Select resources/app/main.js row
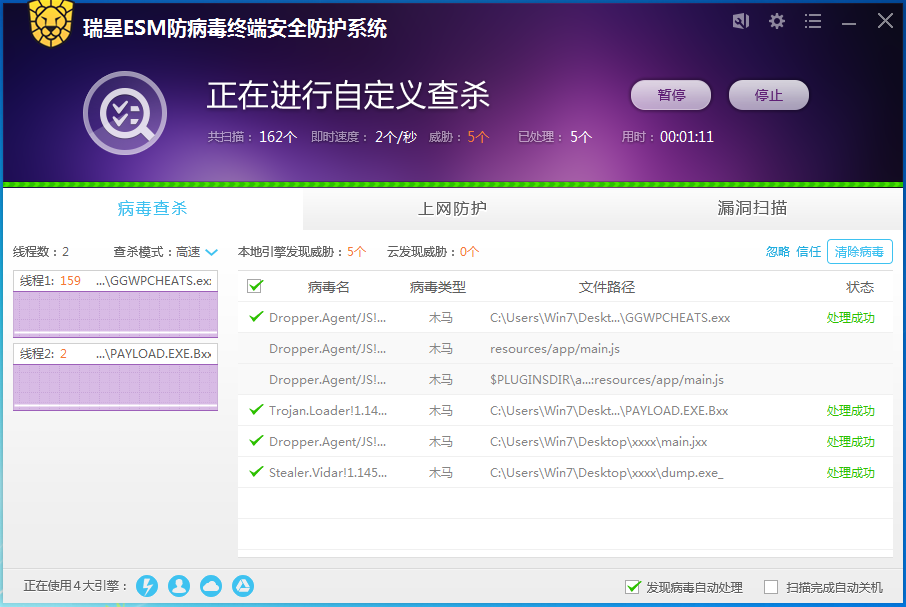The width and height of the screenshot is (906, 607). pyautogui.click(x=565, y=348)
